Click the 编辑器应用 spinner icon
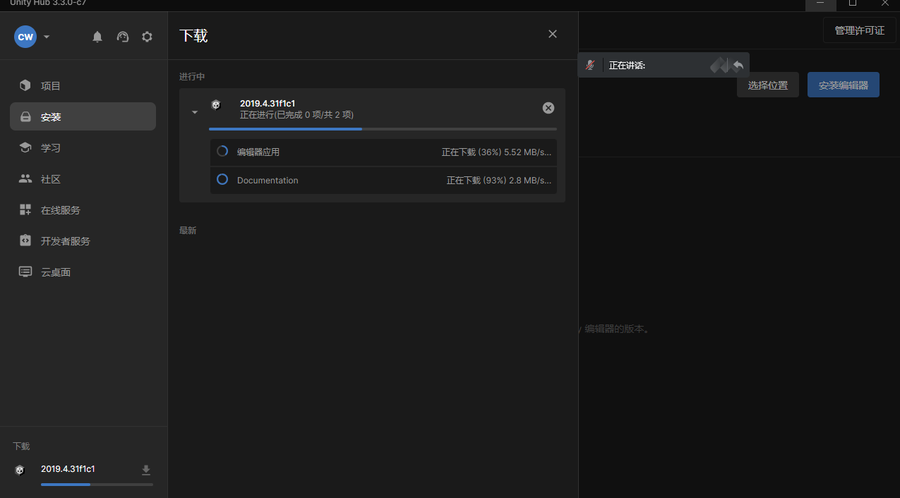 click(x=222, y=151)
